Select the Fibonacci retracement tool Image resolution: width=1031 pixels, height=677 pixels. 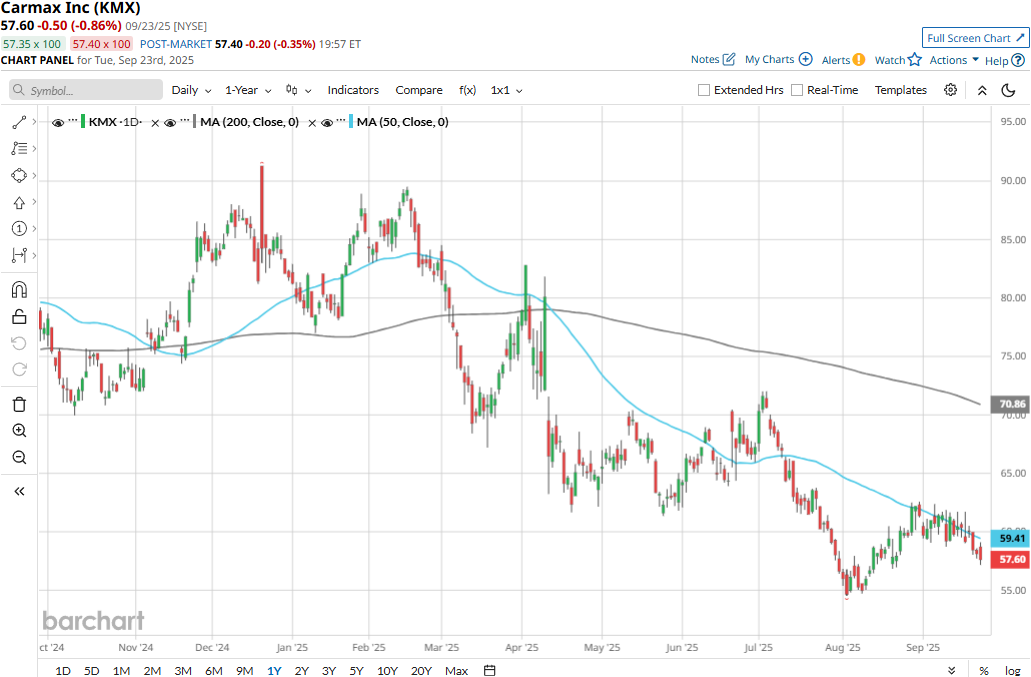(19, 149)
